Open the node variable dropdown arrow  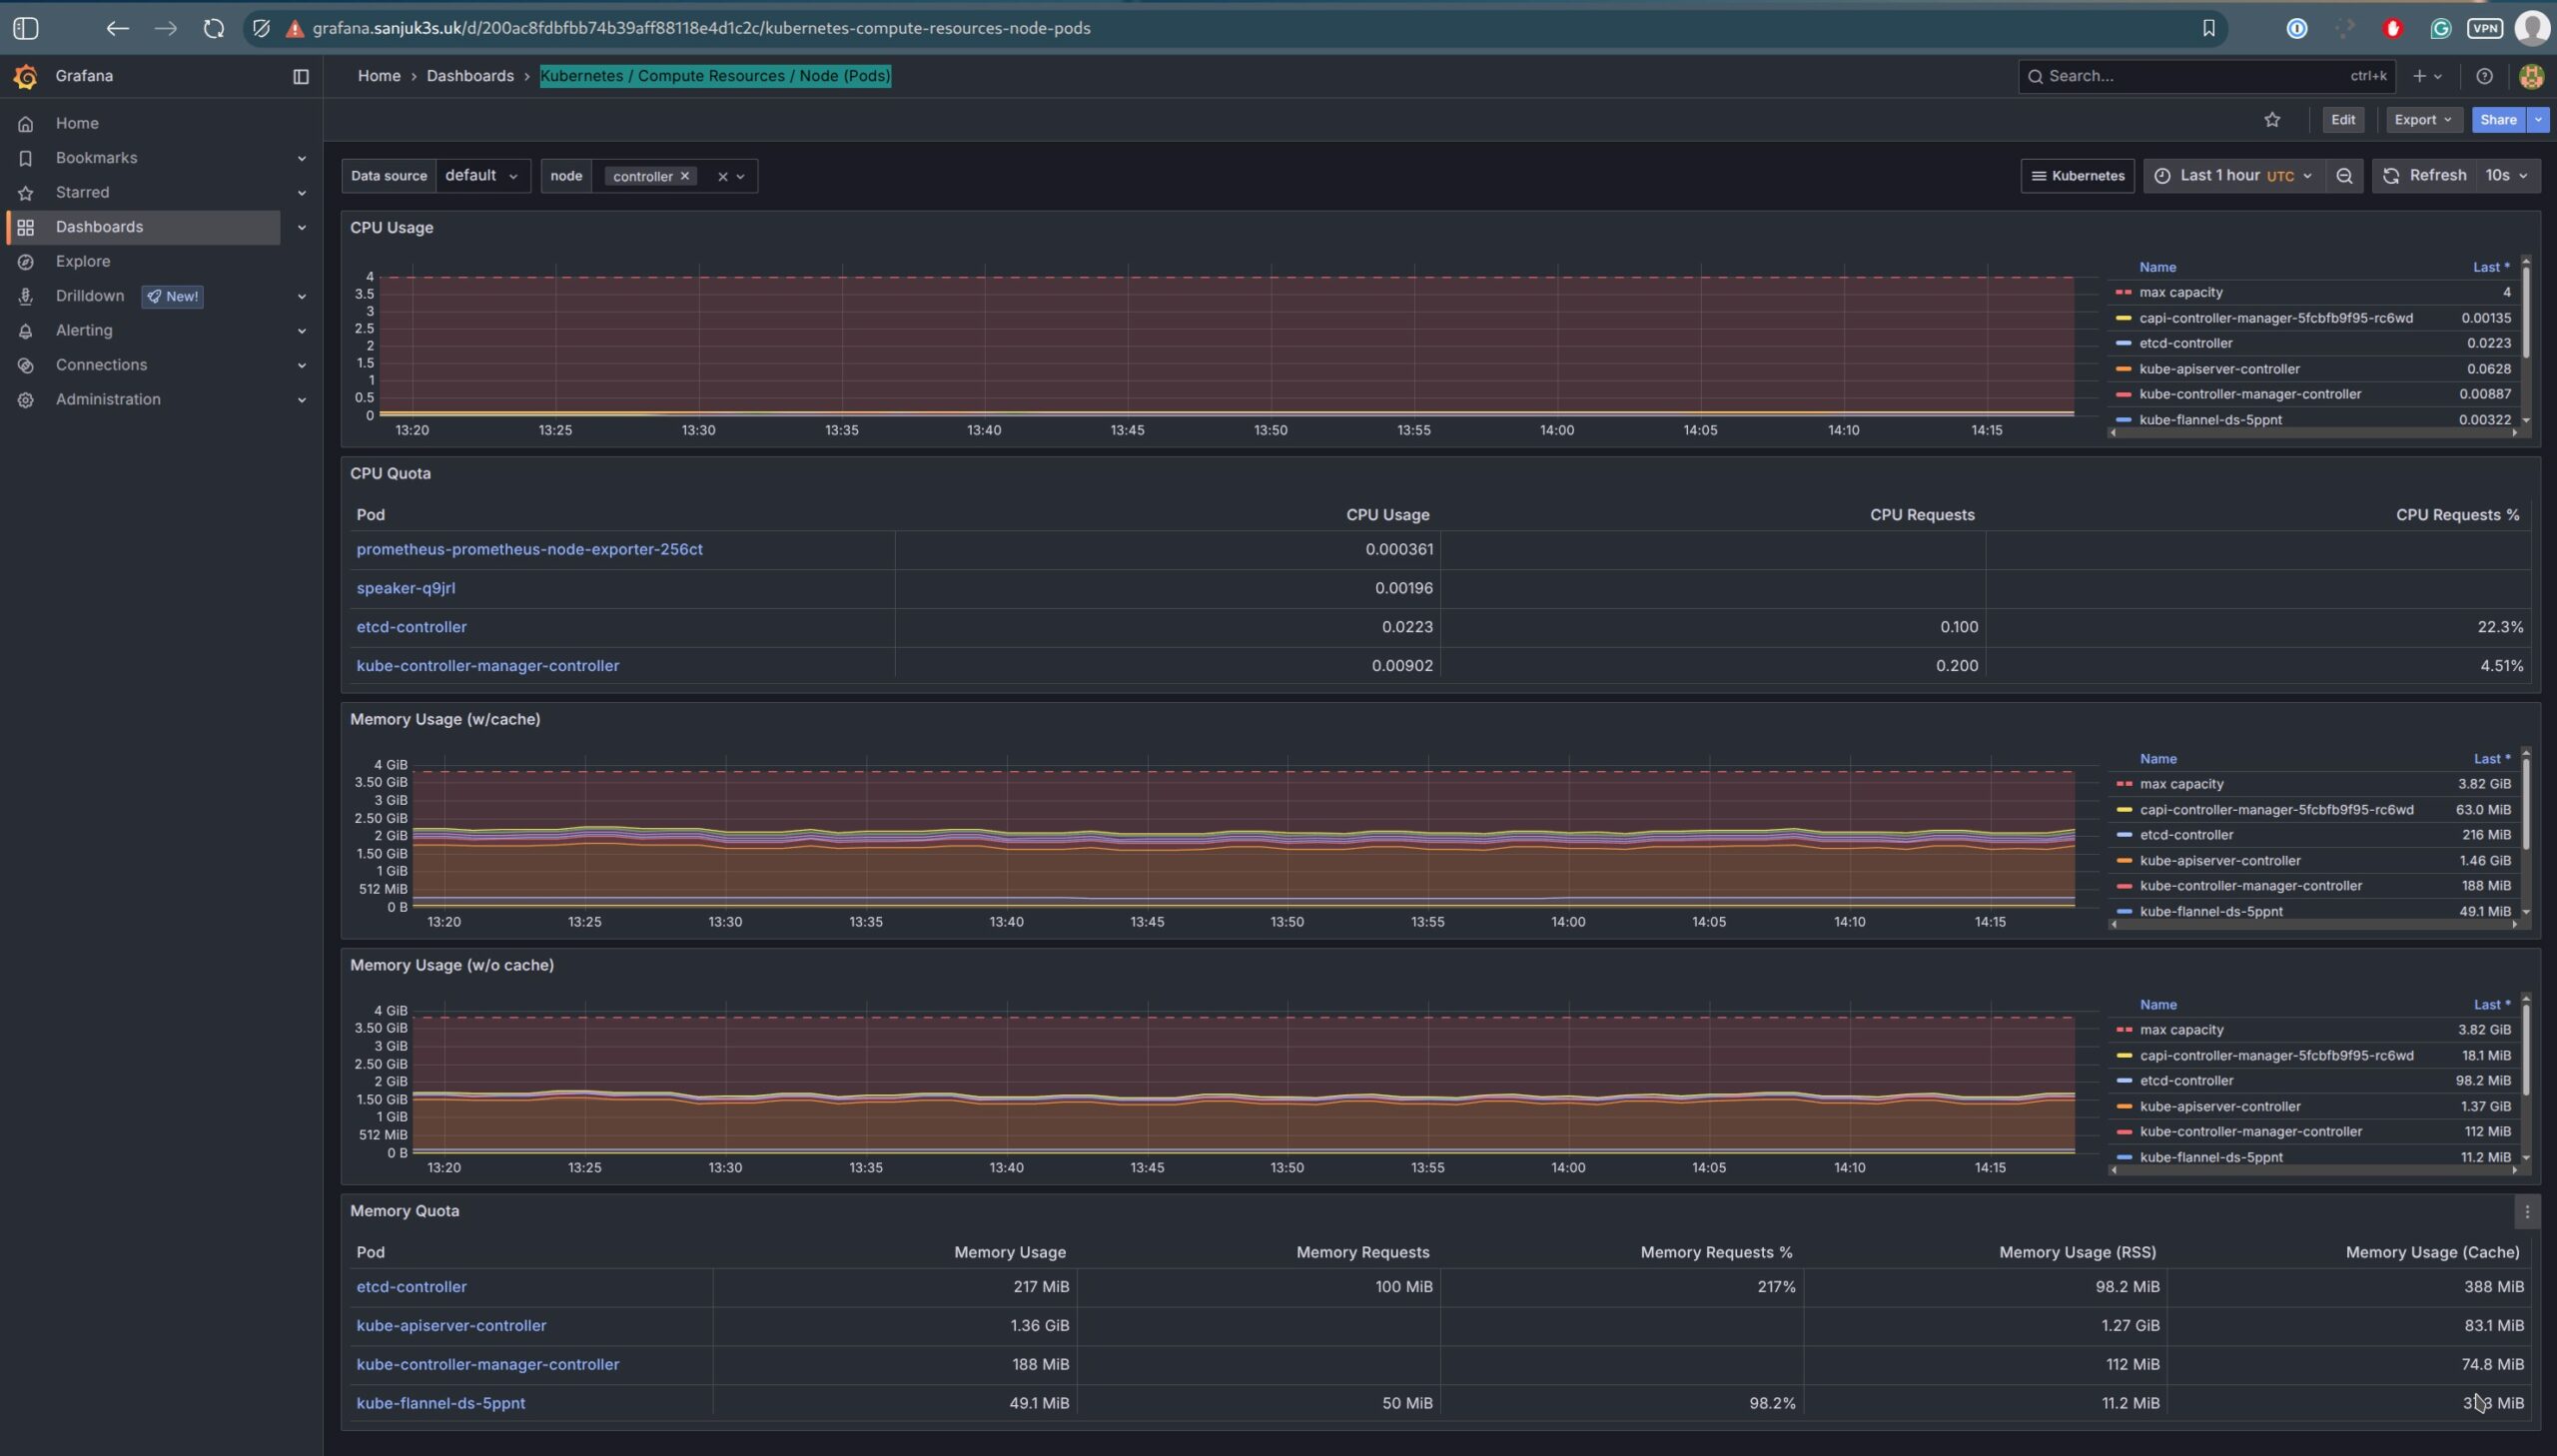point(740,177)
